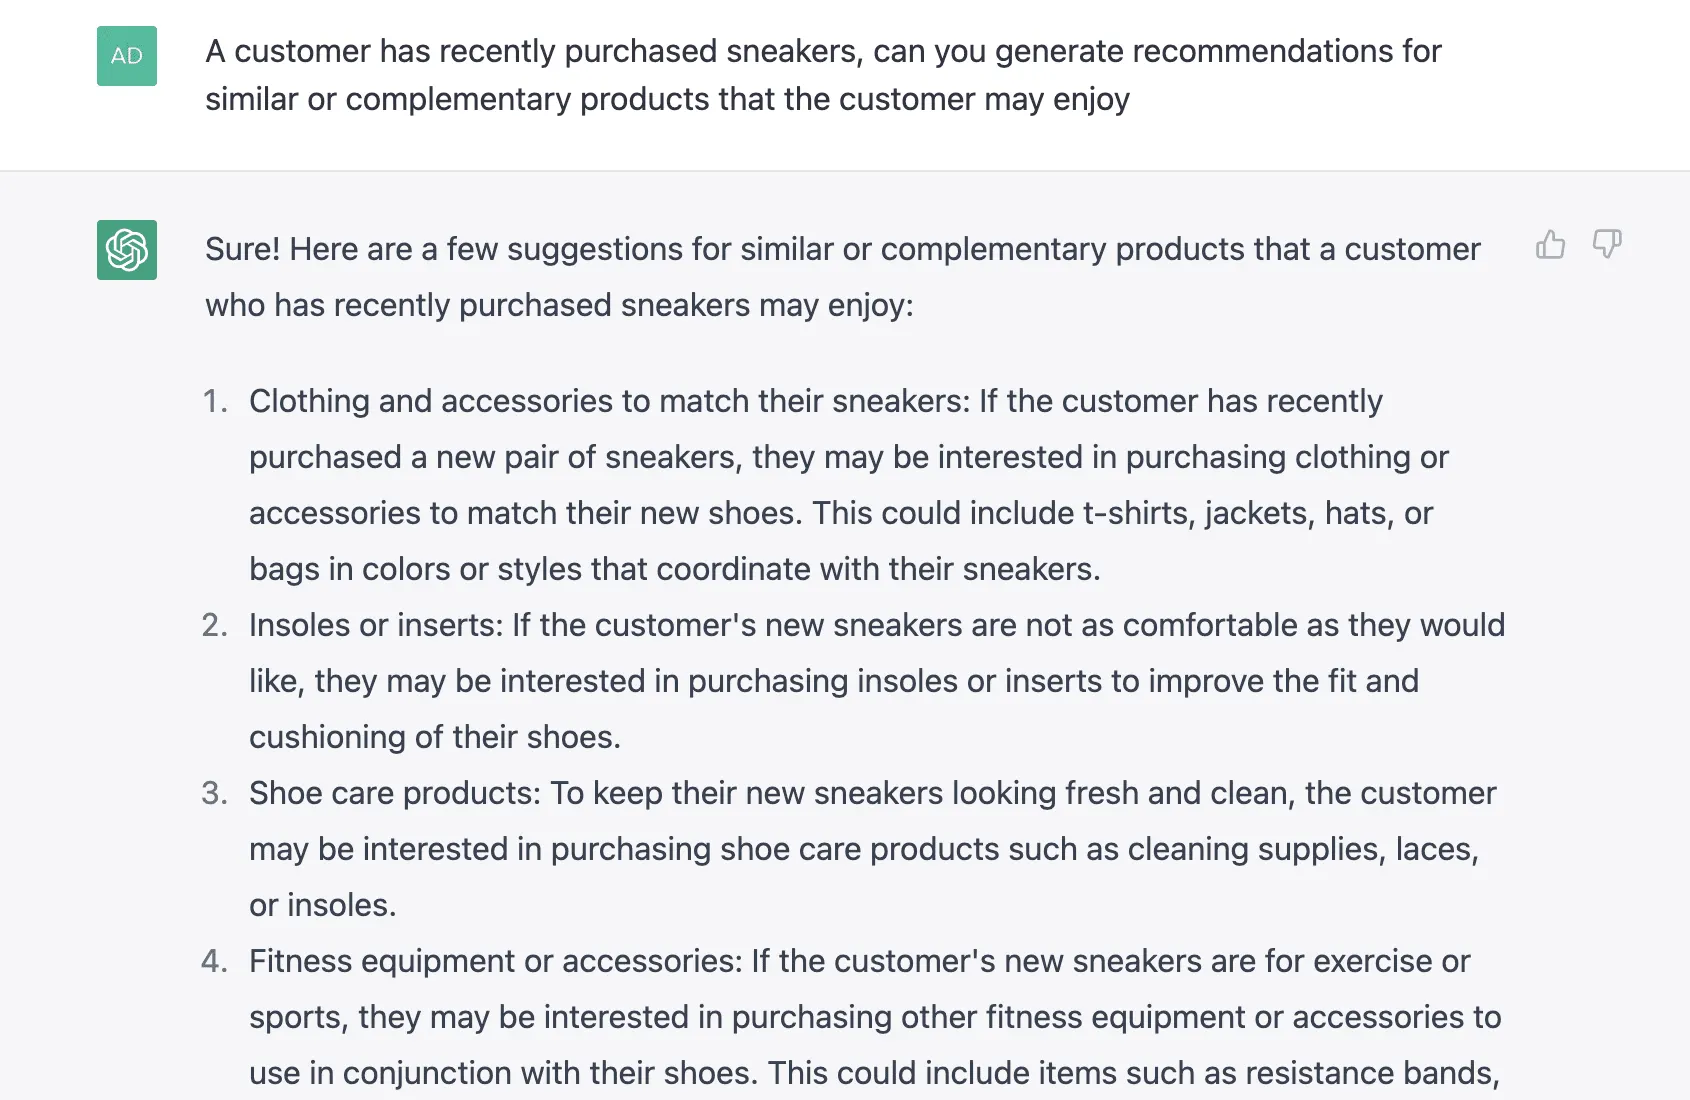Click list number 1 marker

215,402
